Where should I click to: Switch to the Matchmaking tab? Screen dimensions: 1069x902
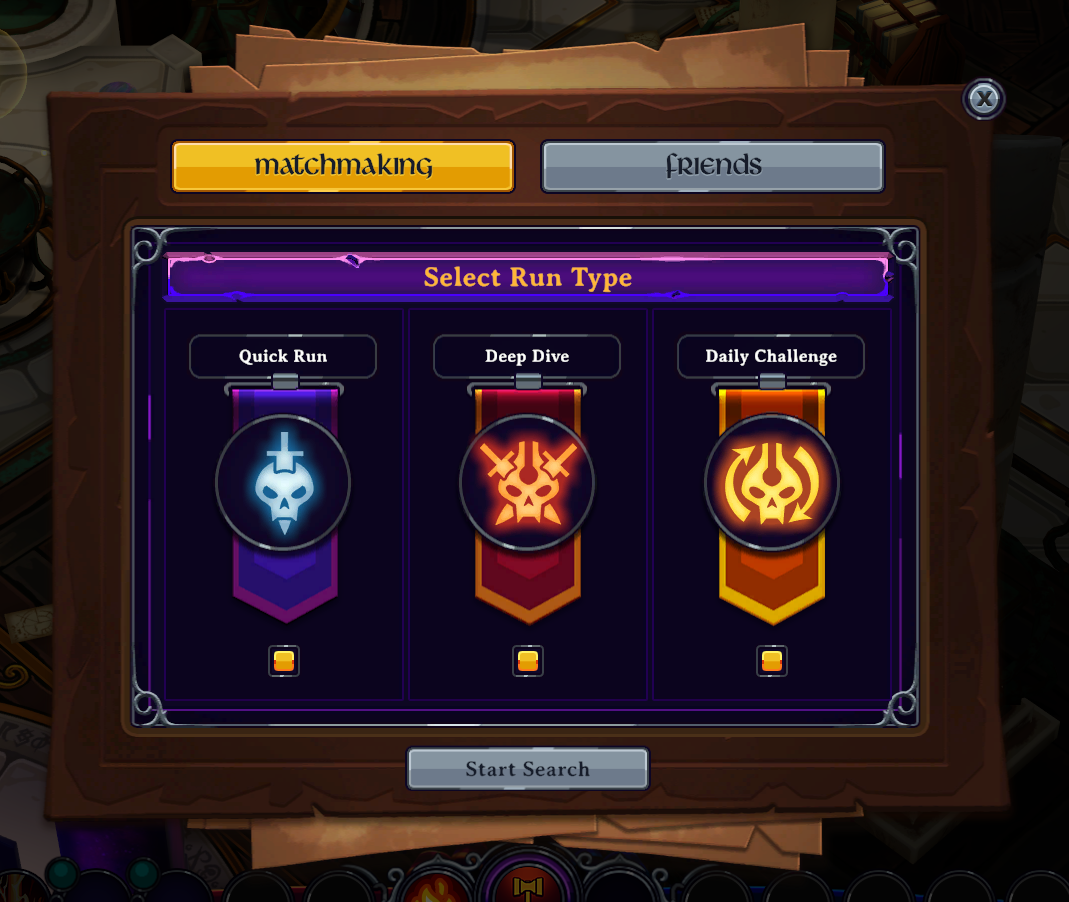(343, 166)
